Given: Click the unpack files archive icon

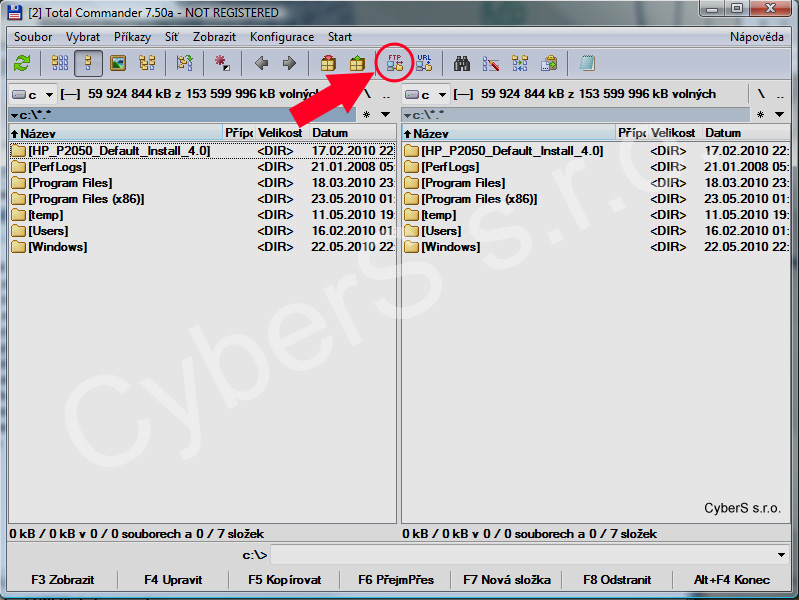Looking at the screenshot, I should 357,63.
